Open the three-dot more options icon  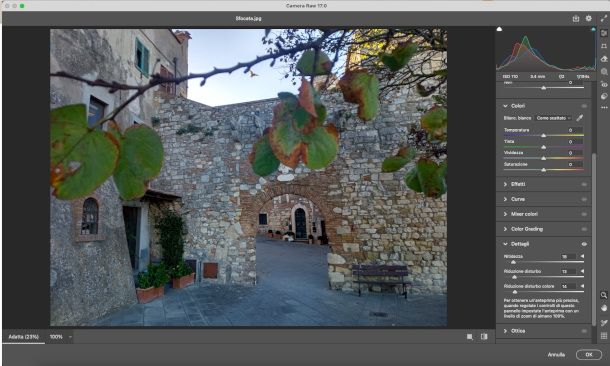(x=604, y=107)
